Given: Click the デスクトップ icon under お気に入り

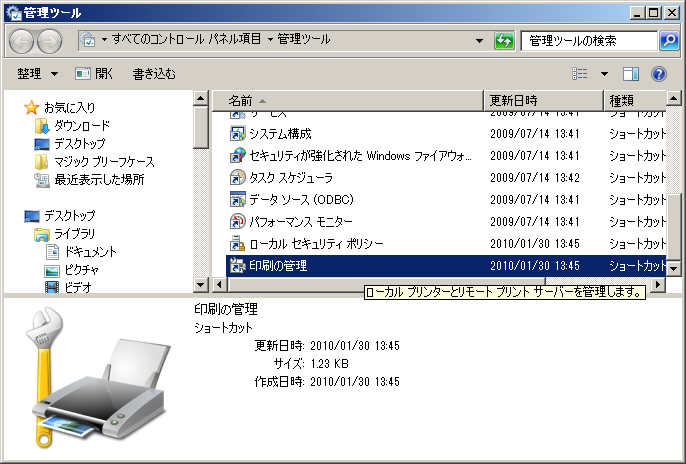Looking at the screenshot, I should point(42,144).
